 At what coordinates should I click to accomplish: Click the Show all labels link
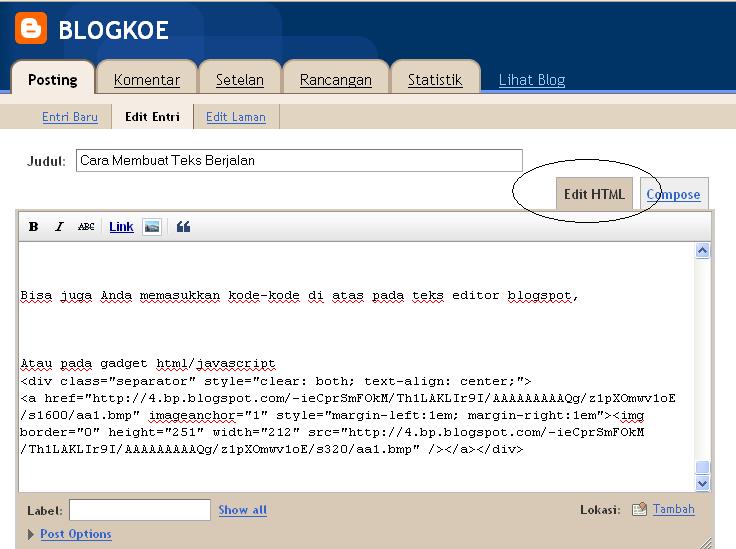pos(243,510)
